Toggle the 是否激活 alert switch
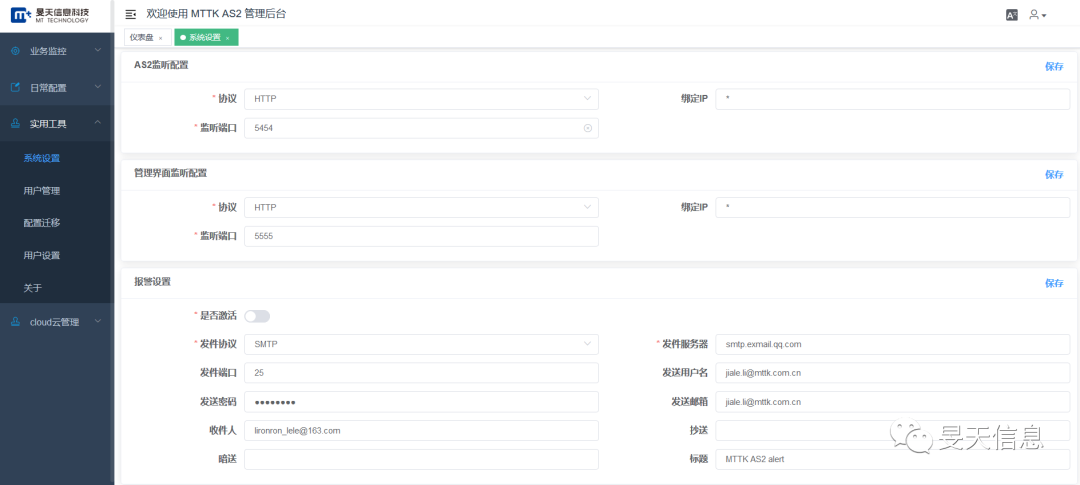1080x485 pixels. tap(257, 316)
